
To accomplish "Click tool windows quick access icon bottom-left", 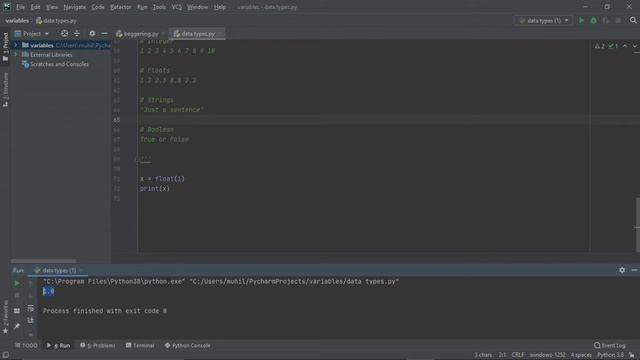I will (x=5, y=355).
